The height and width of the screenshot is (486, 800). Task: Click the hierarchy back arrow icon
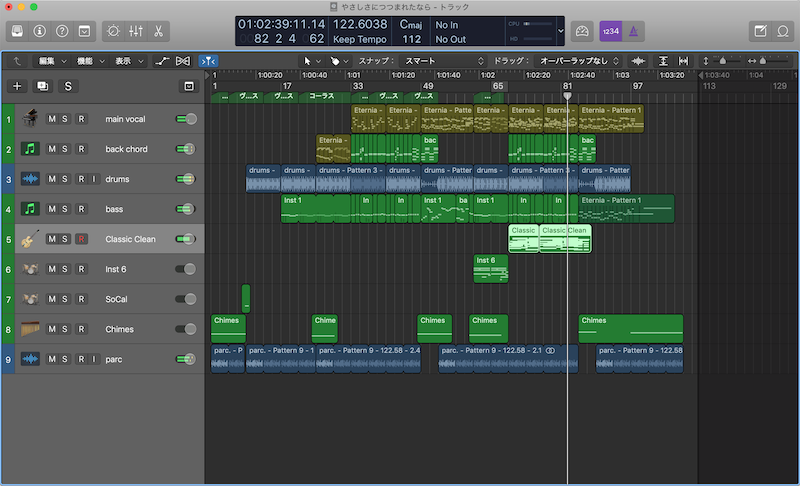tap(17, 61)
